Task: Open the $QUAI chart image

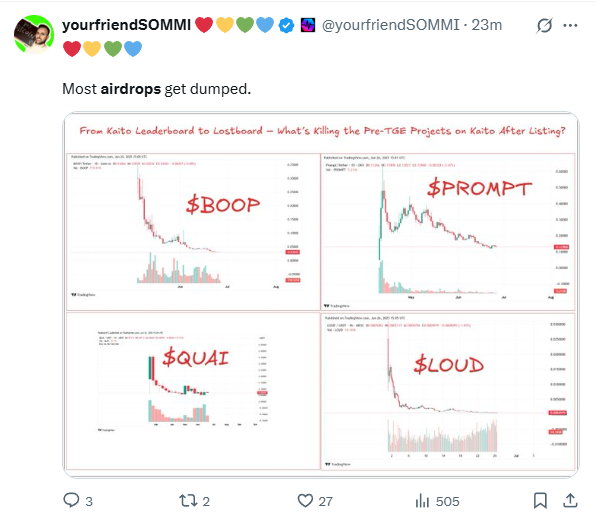Action: click(193, 391)
